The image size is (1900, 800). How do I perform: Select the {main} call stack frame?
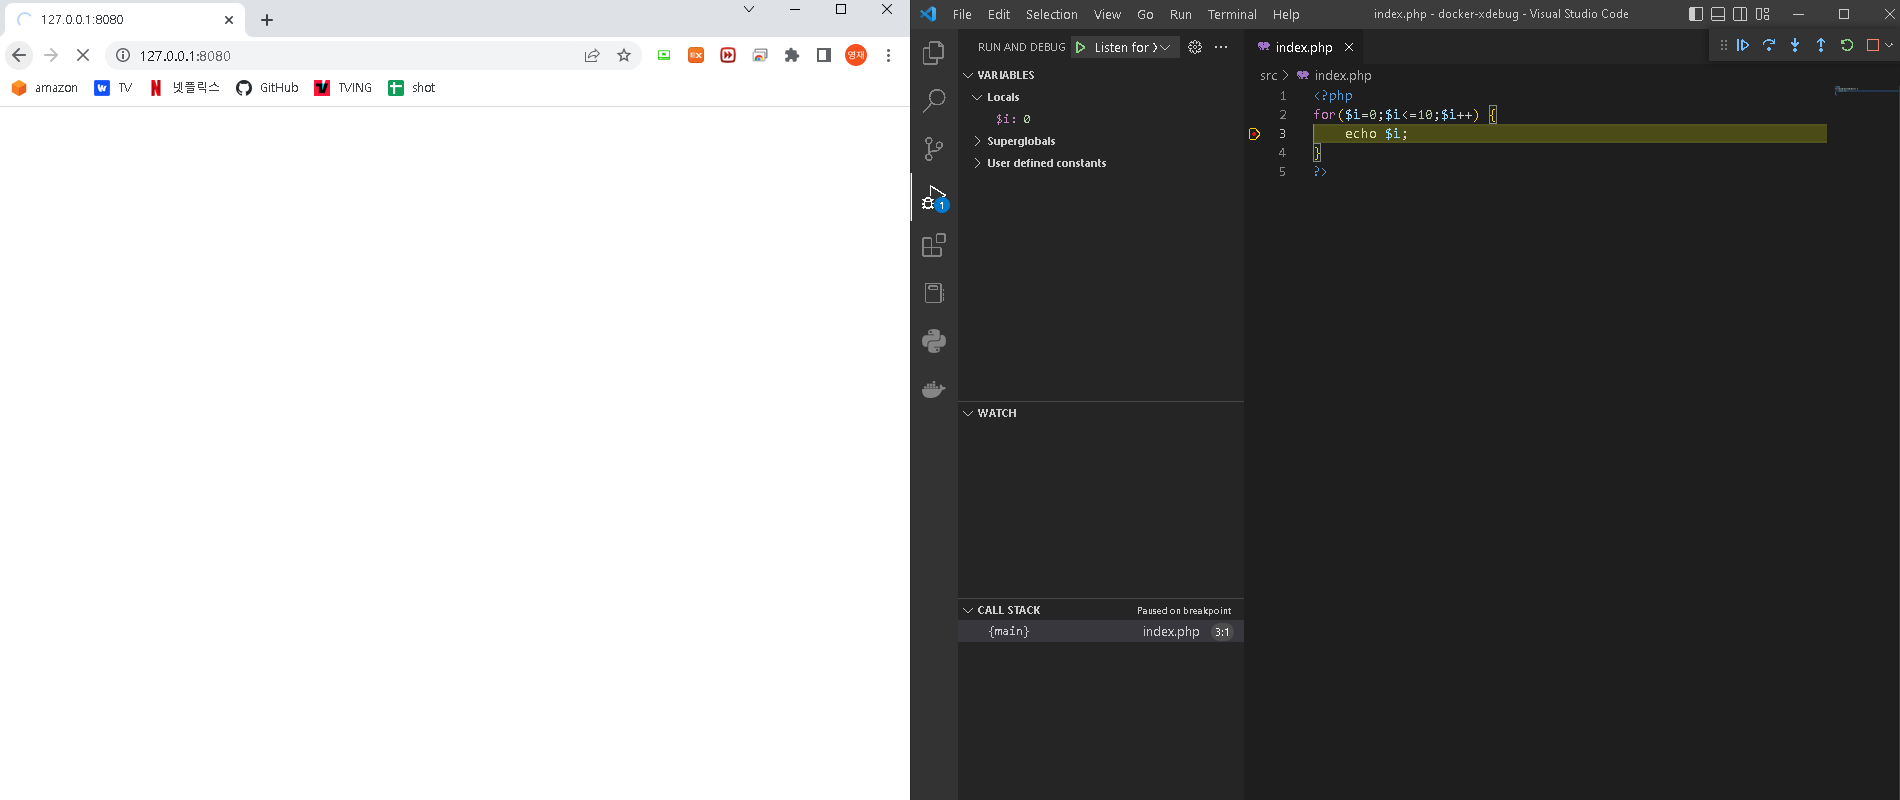1100,631
